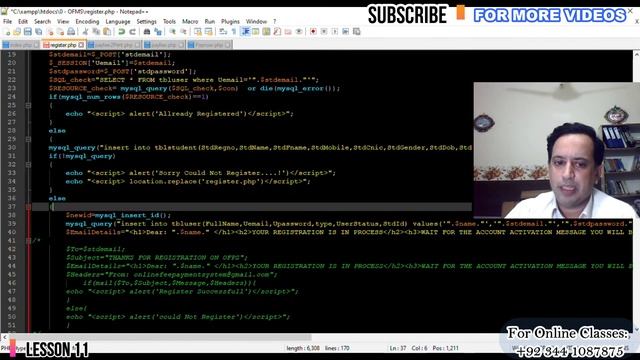
Task: Open the Plugins menu
Action: click(230, 21)
